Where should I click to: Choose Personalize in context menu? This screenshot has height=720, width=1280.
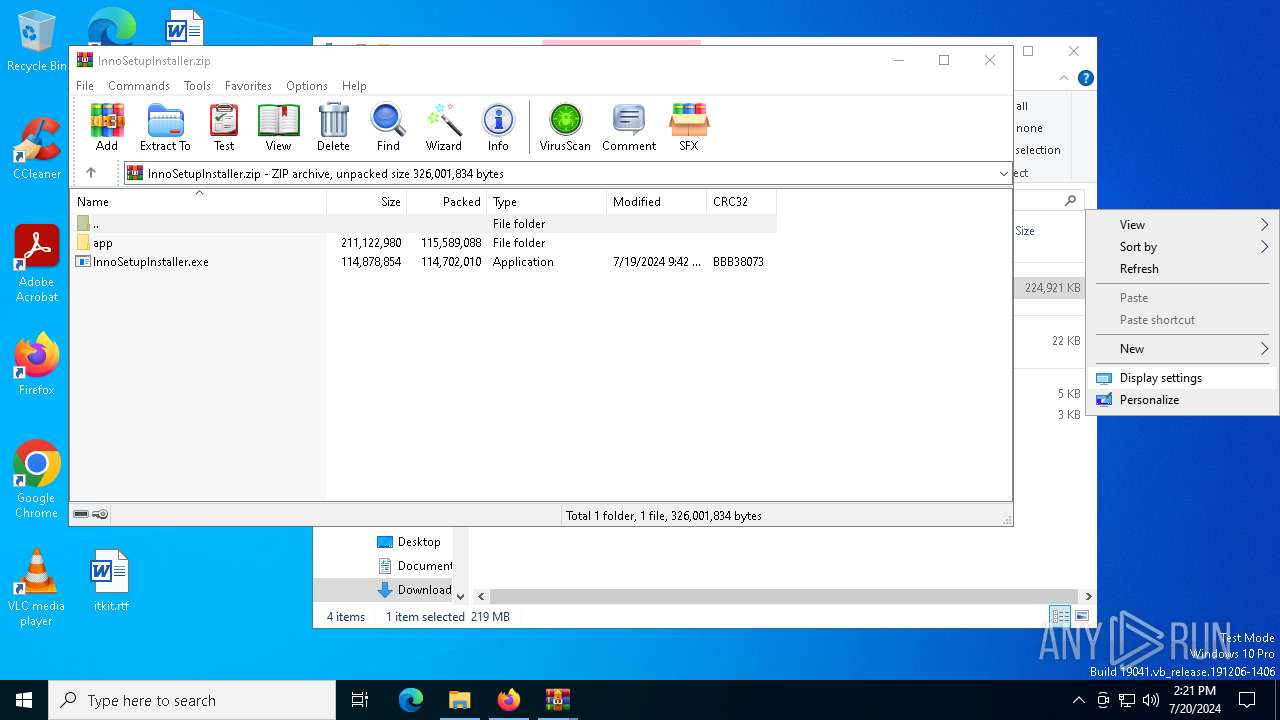click(x=1182, y=400)
